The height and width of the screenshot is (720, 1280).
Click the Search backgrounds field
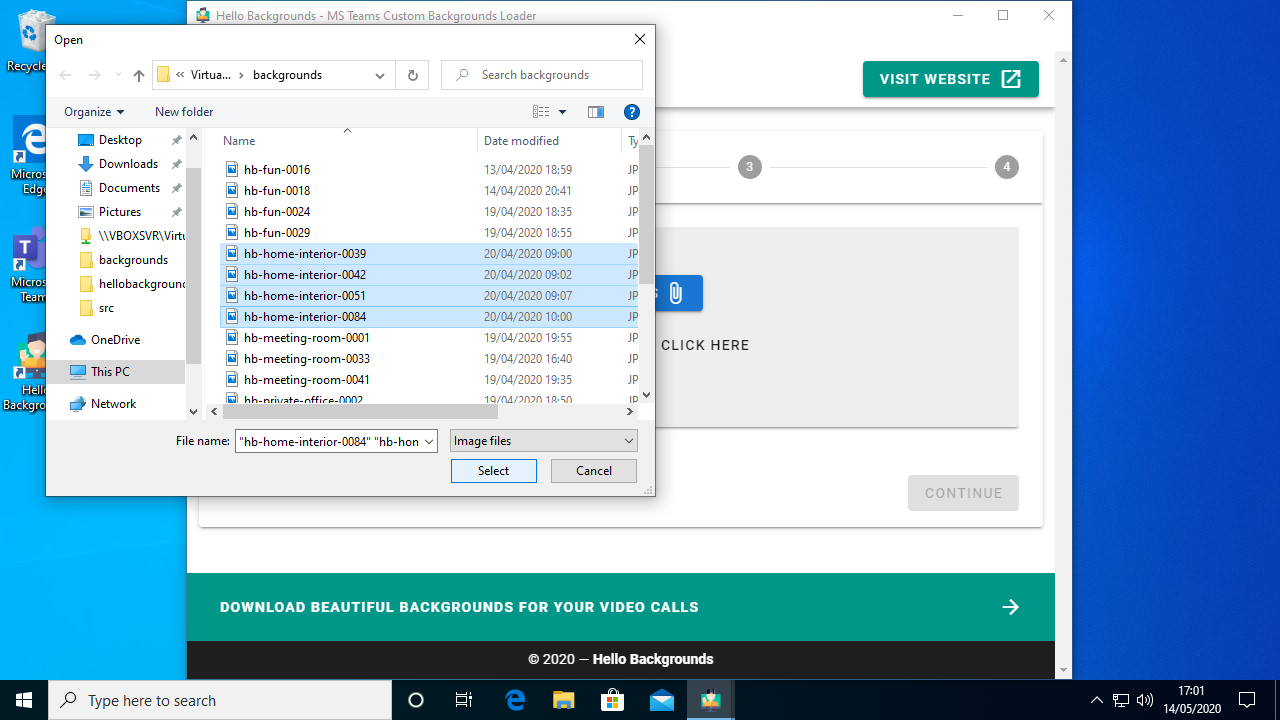[x=542, y=75]
